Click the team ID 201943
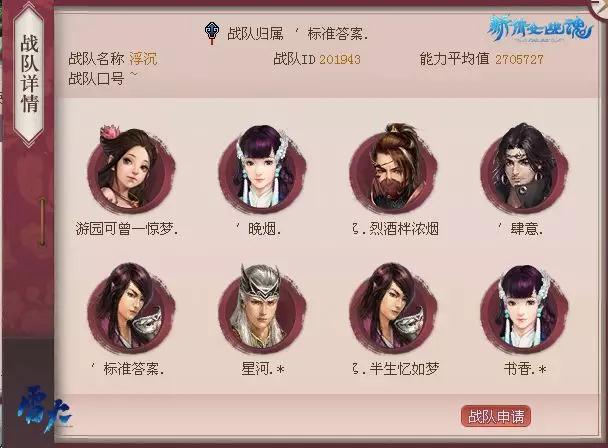This screenshot has height=448, width=608. coord(340,59)
